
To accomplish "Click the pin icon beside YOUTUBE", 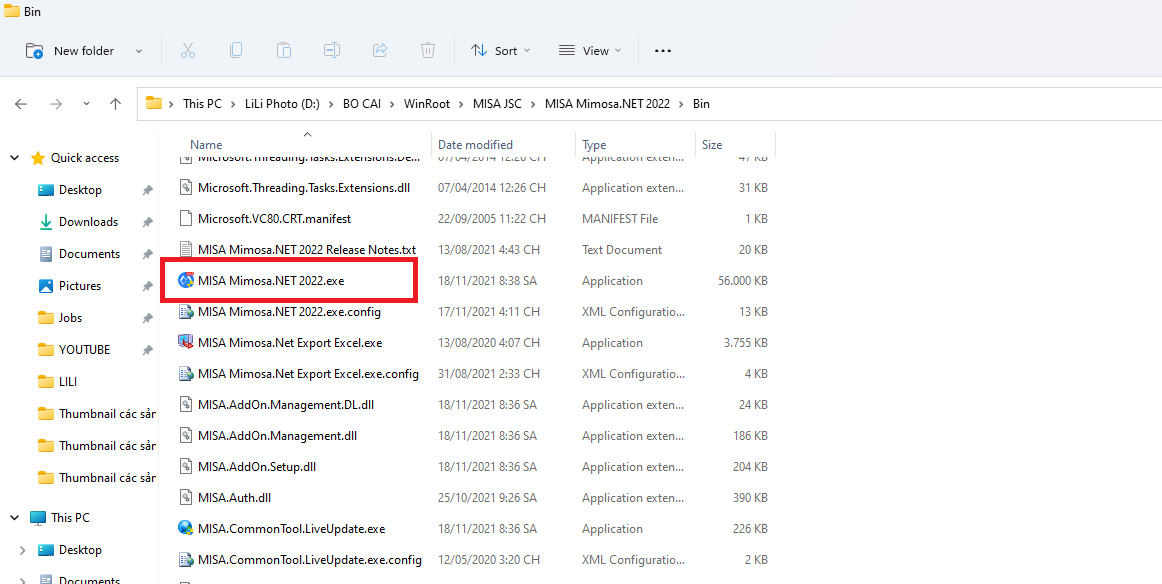I will click(147, 350).
